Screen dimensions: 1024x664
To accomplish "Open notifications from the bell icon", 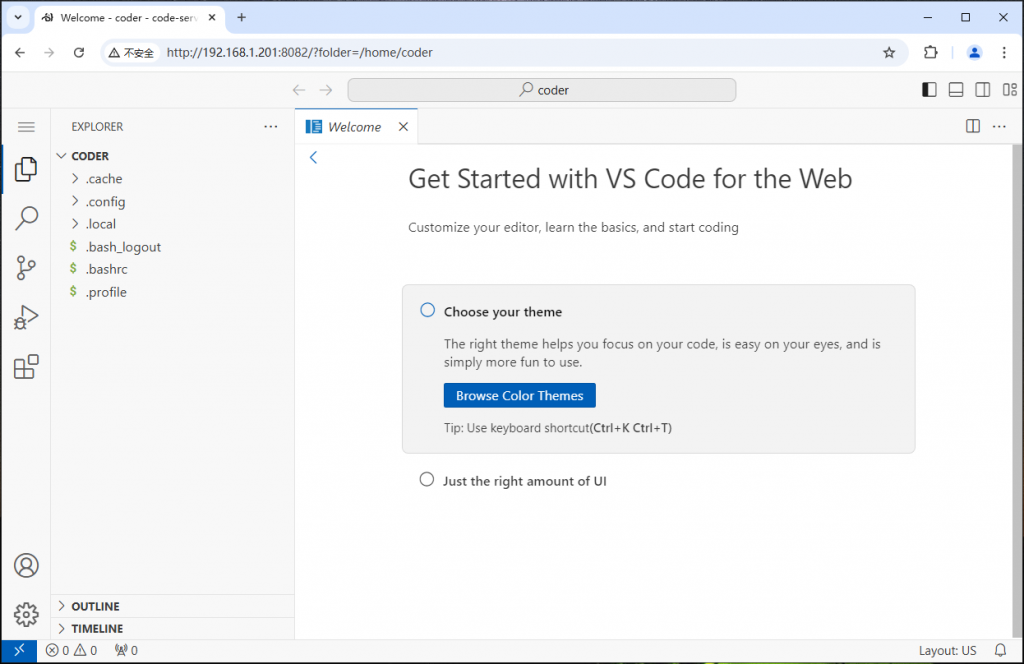I will tap(1000, 649).
